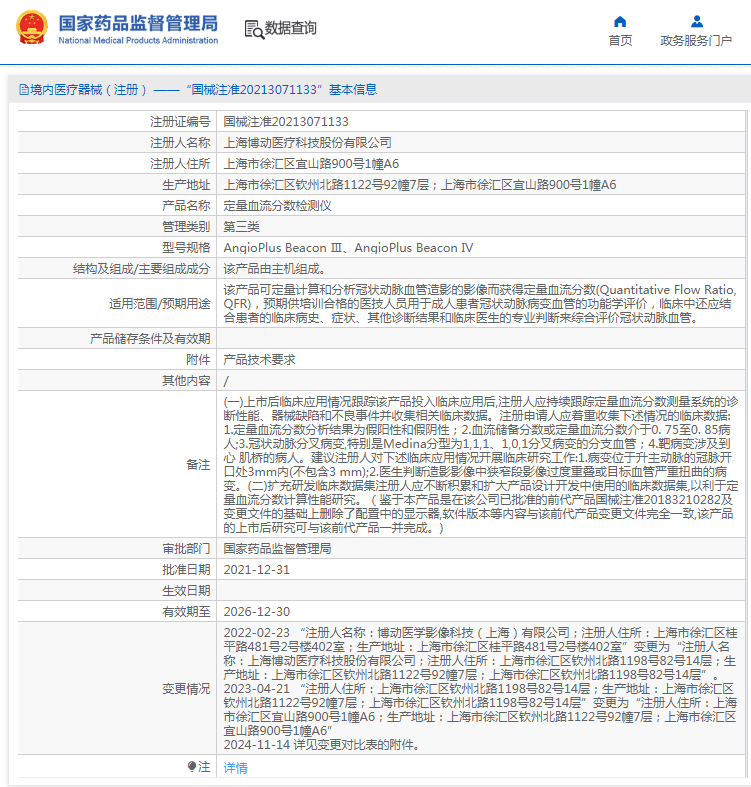The height and width of the screenshot is (787, 751).
Task: Go to 首页 text link
Action: point(620,41)
